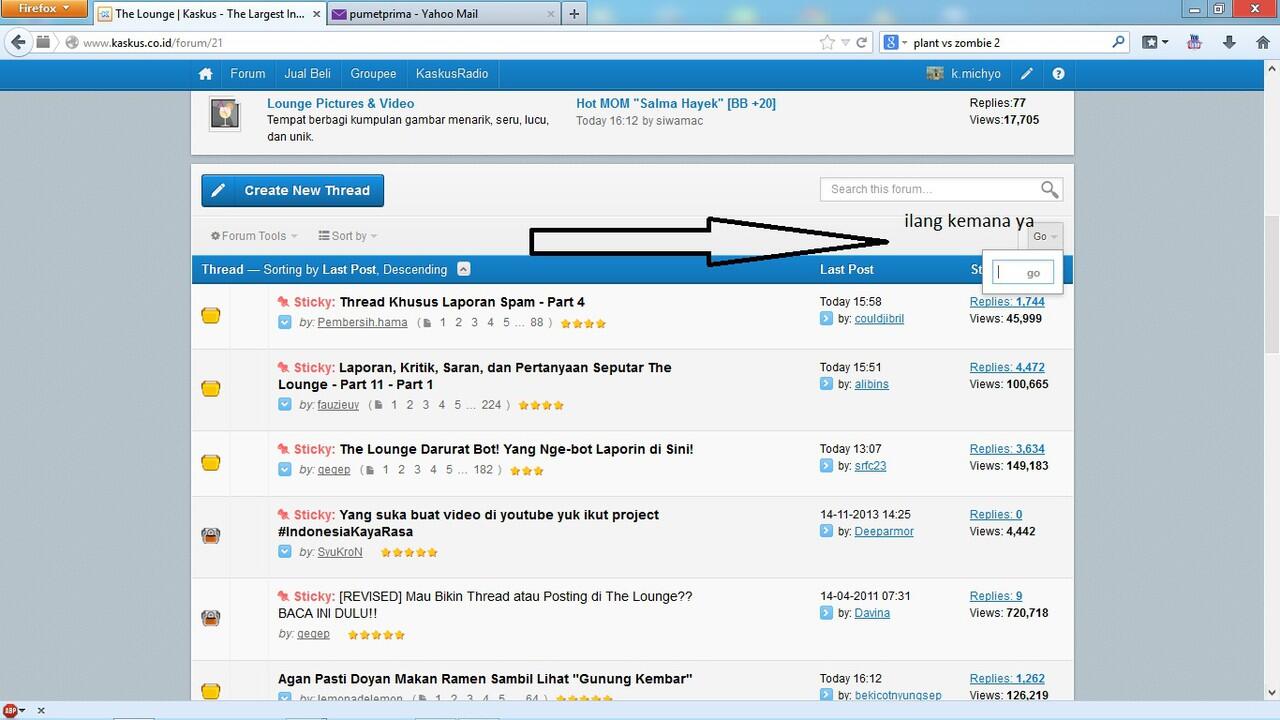Open the Google search engine dropdown

tap(895, 42)
